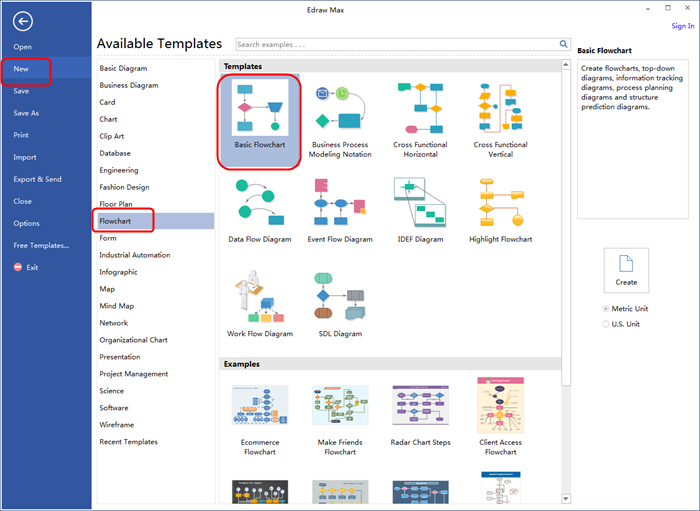Click scrollbar up arrow in templates pane
The image size is (700, 511).
(566, 65)
